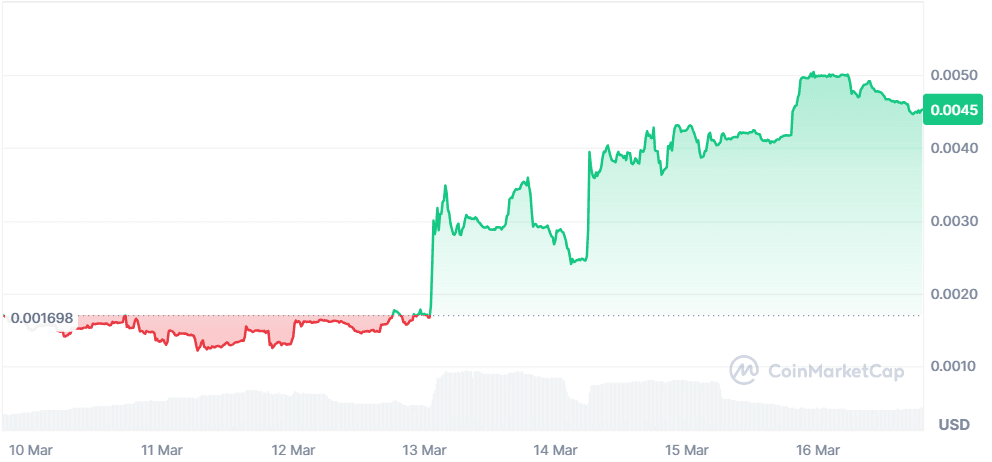The width and height of the screenshot is (992, 462).
Task: Click the 12 Mar axis date
Action: pos(292,448)
